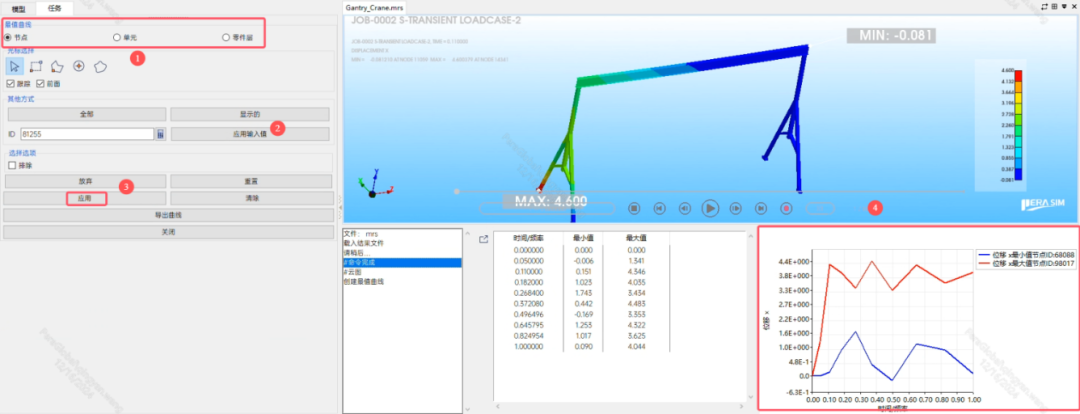Choose the 节点 radio button
The height and width of the screenshot is (414, 1080).
tap(9, 37)
